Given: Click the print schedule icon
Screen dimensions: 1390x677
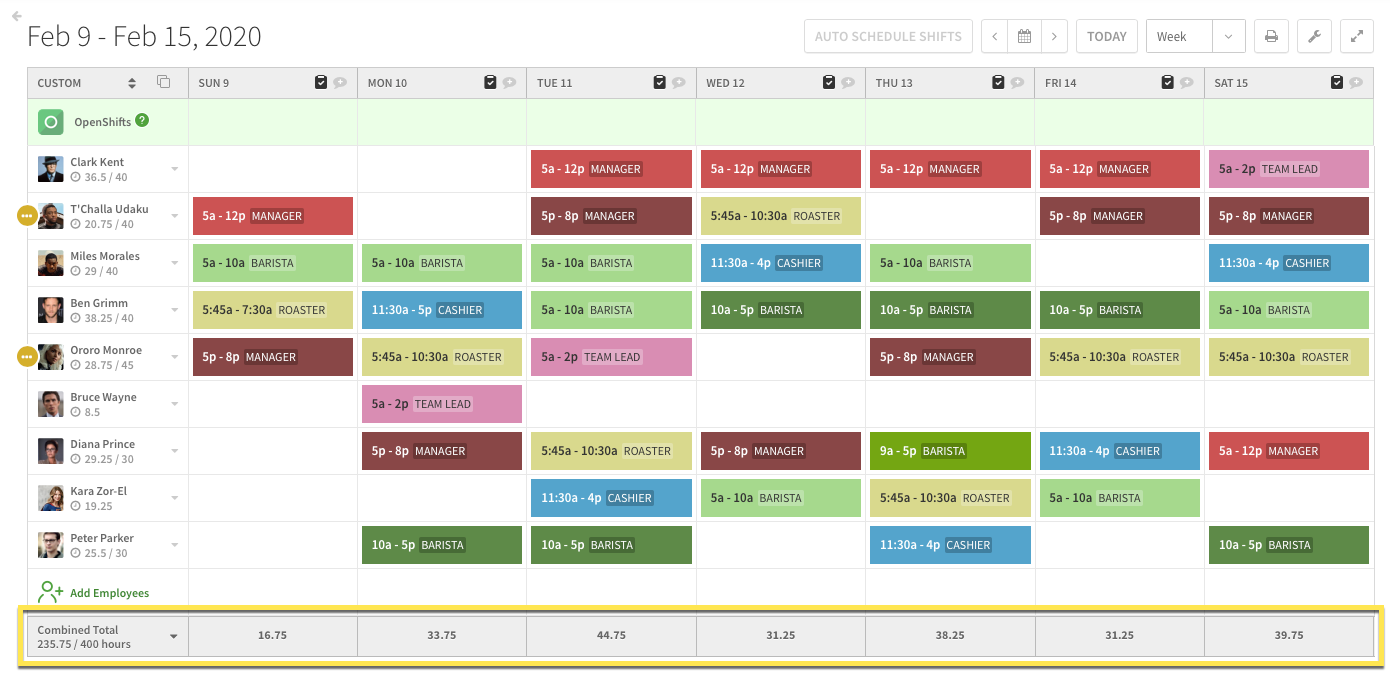Looking at the screenshot, I should 1271,36.
